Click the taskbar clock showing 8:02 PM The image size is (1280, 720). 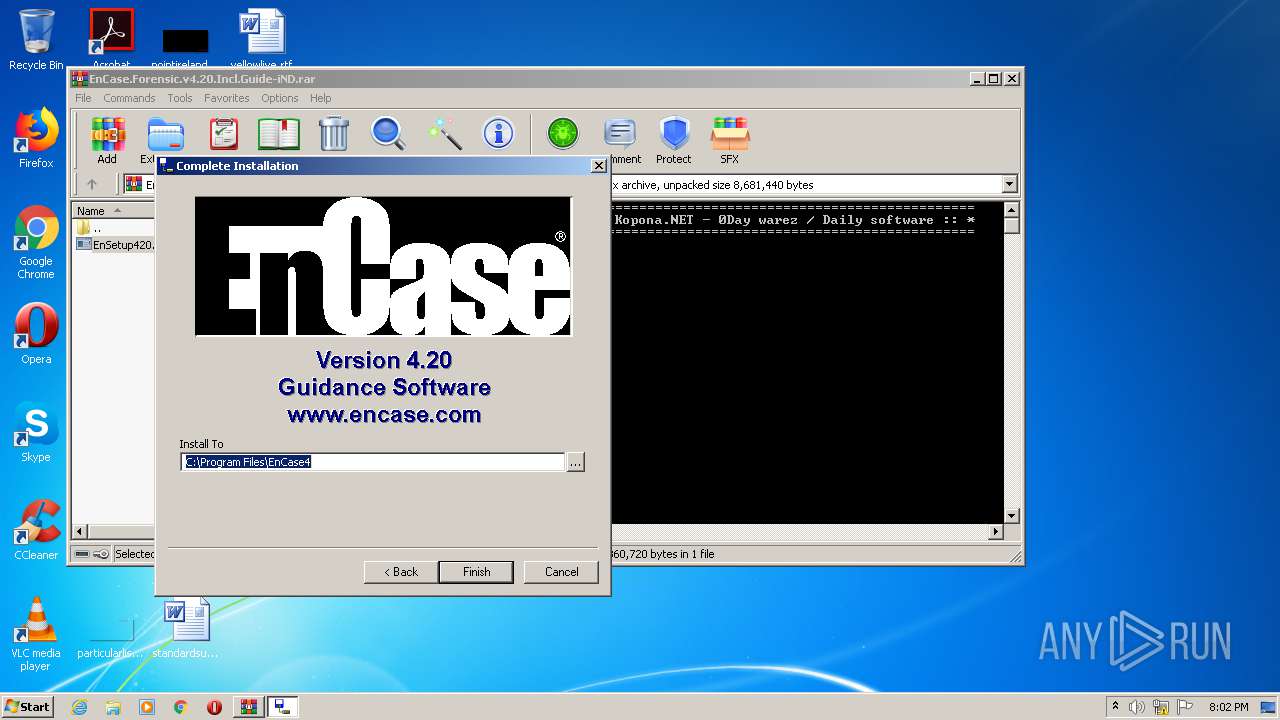pyautogui.click(x=1228, y=707)
